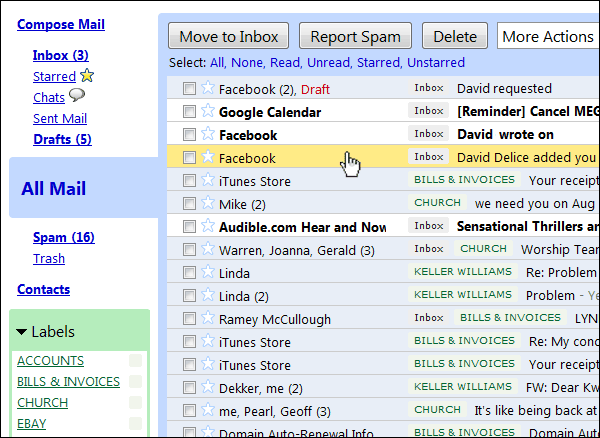Screen dimensions: 600x438
Task: Click the yellow star icon beside Starred
Action: (87, 75)
